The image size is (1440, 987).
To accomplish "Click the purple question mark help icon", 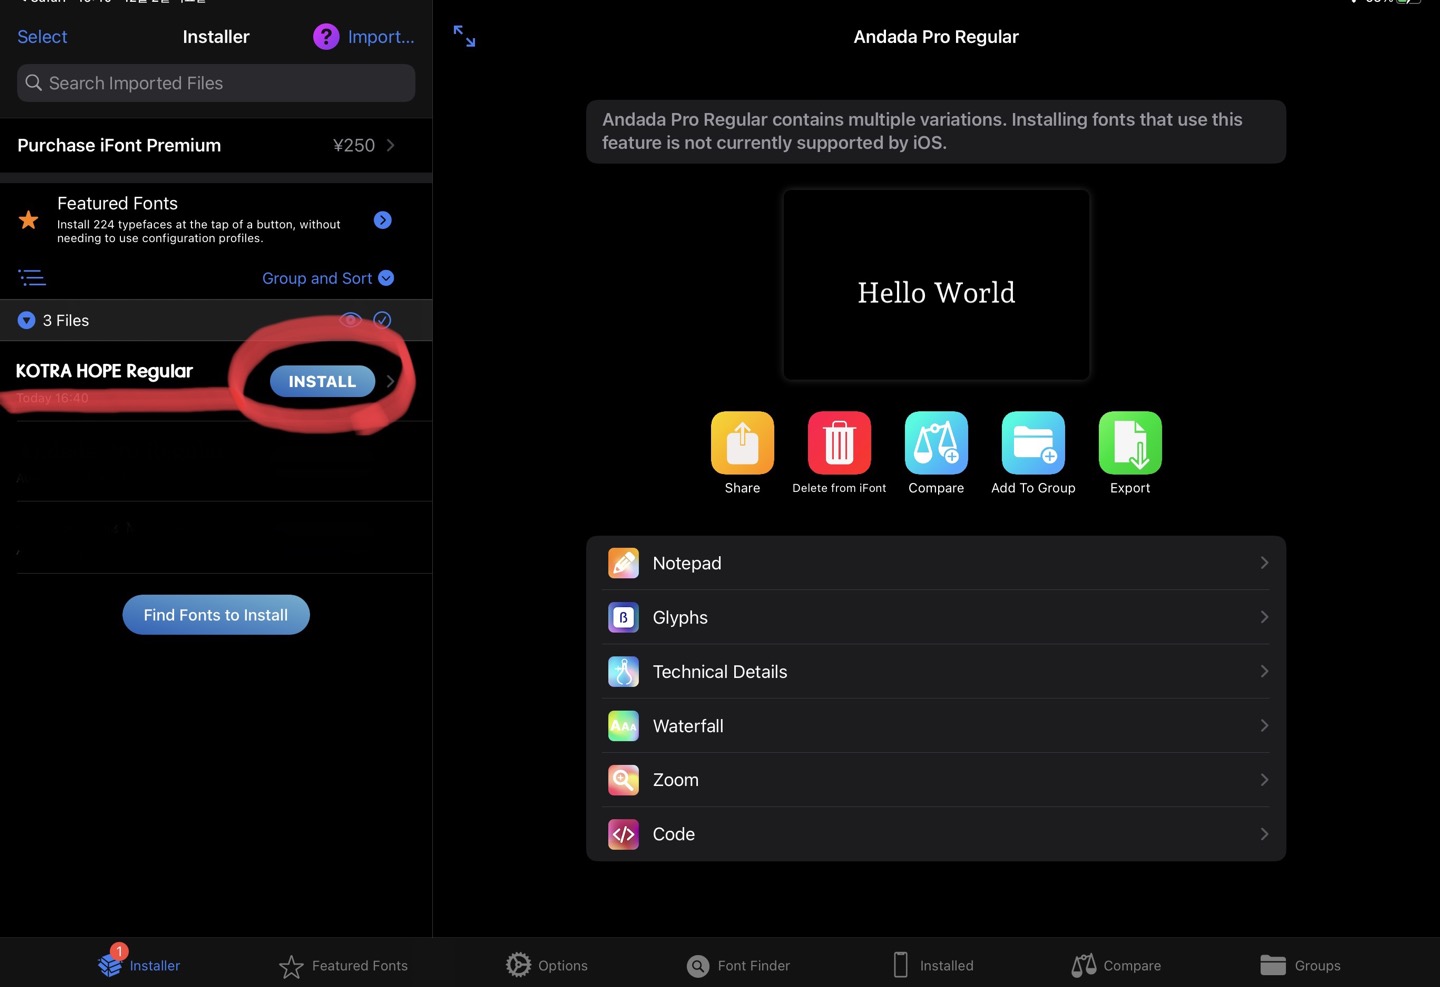I will (x=326, y=37).
